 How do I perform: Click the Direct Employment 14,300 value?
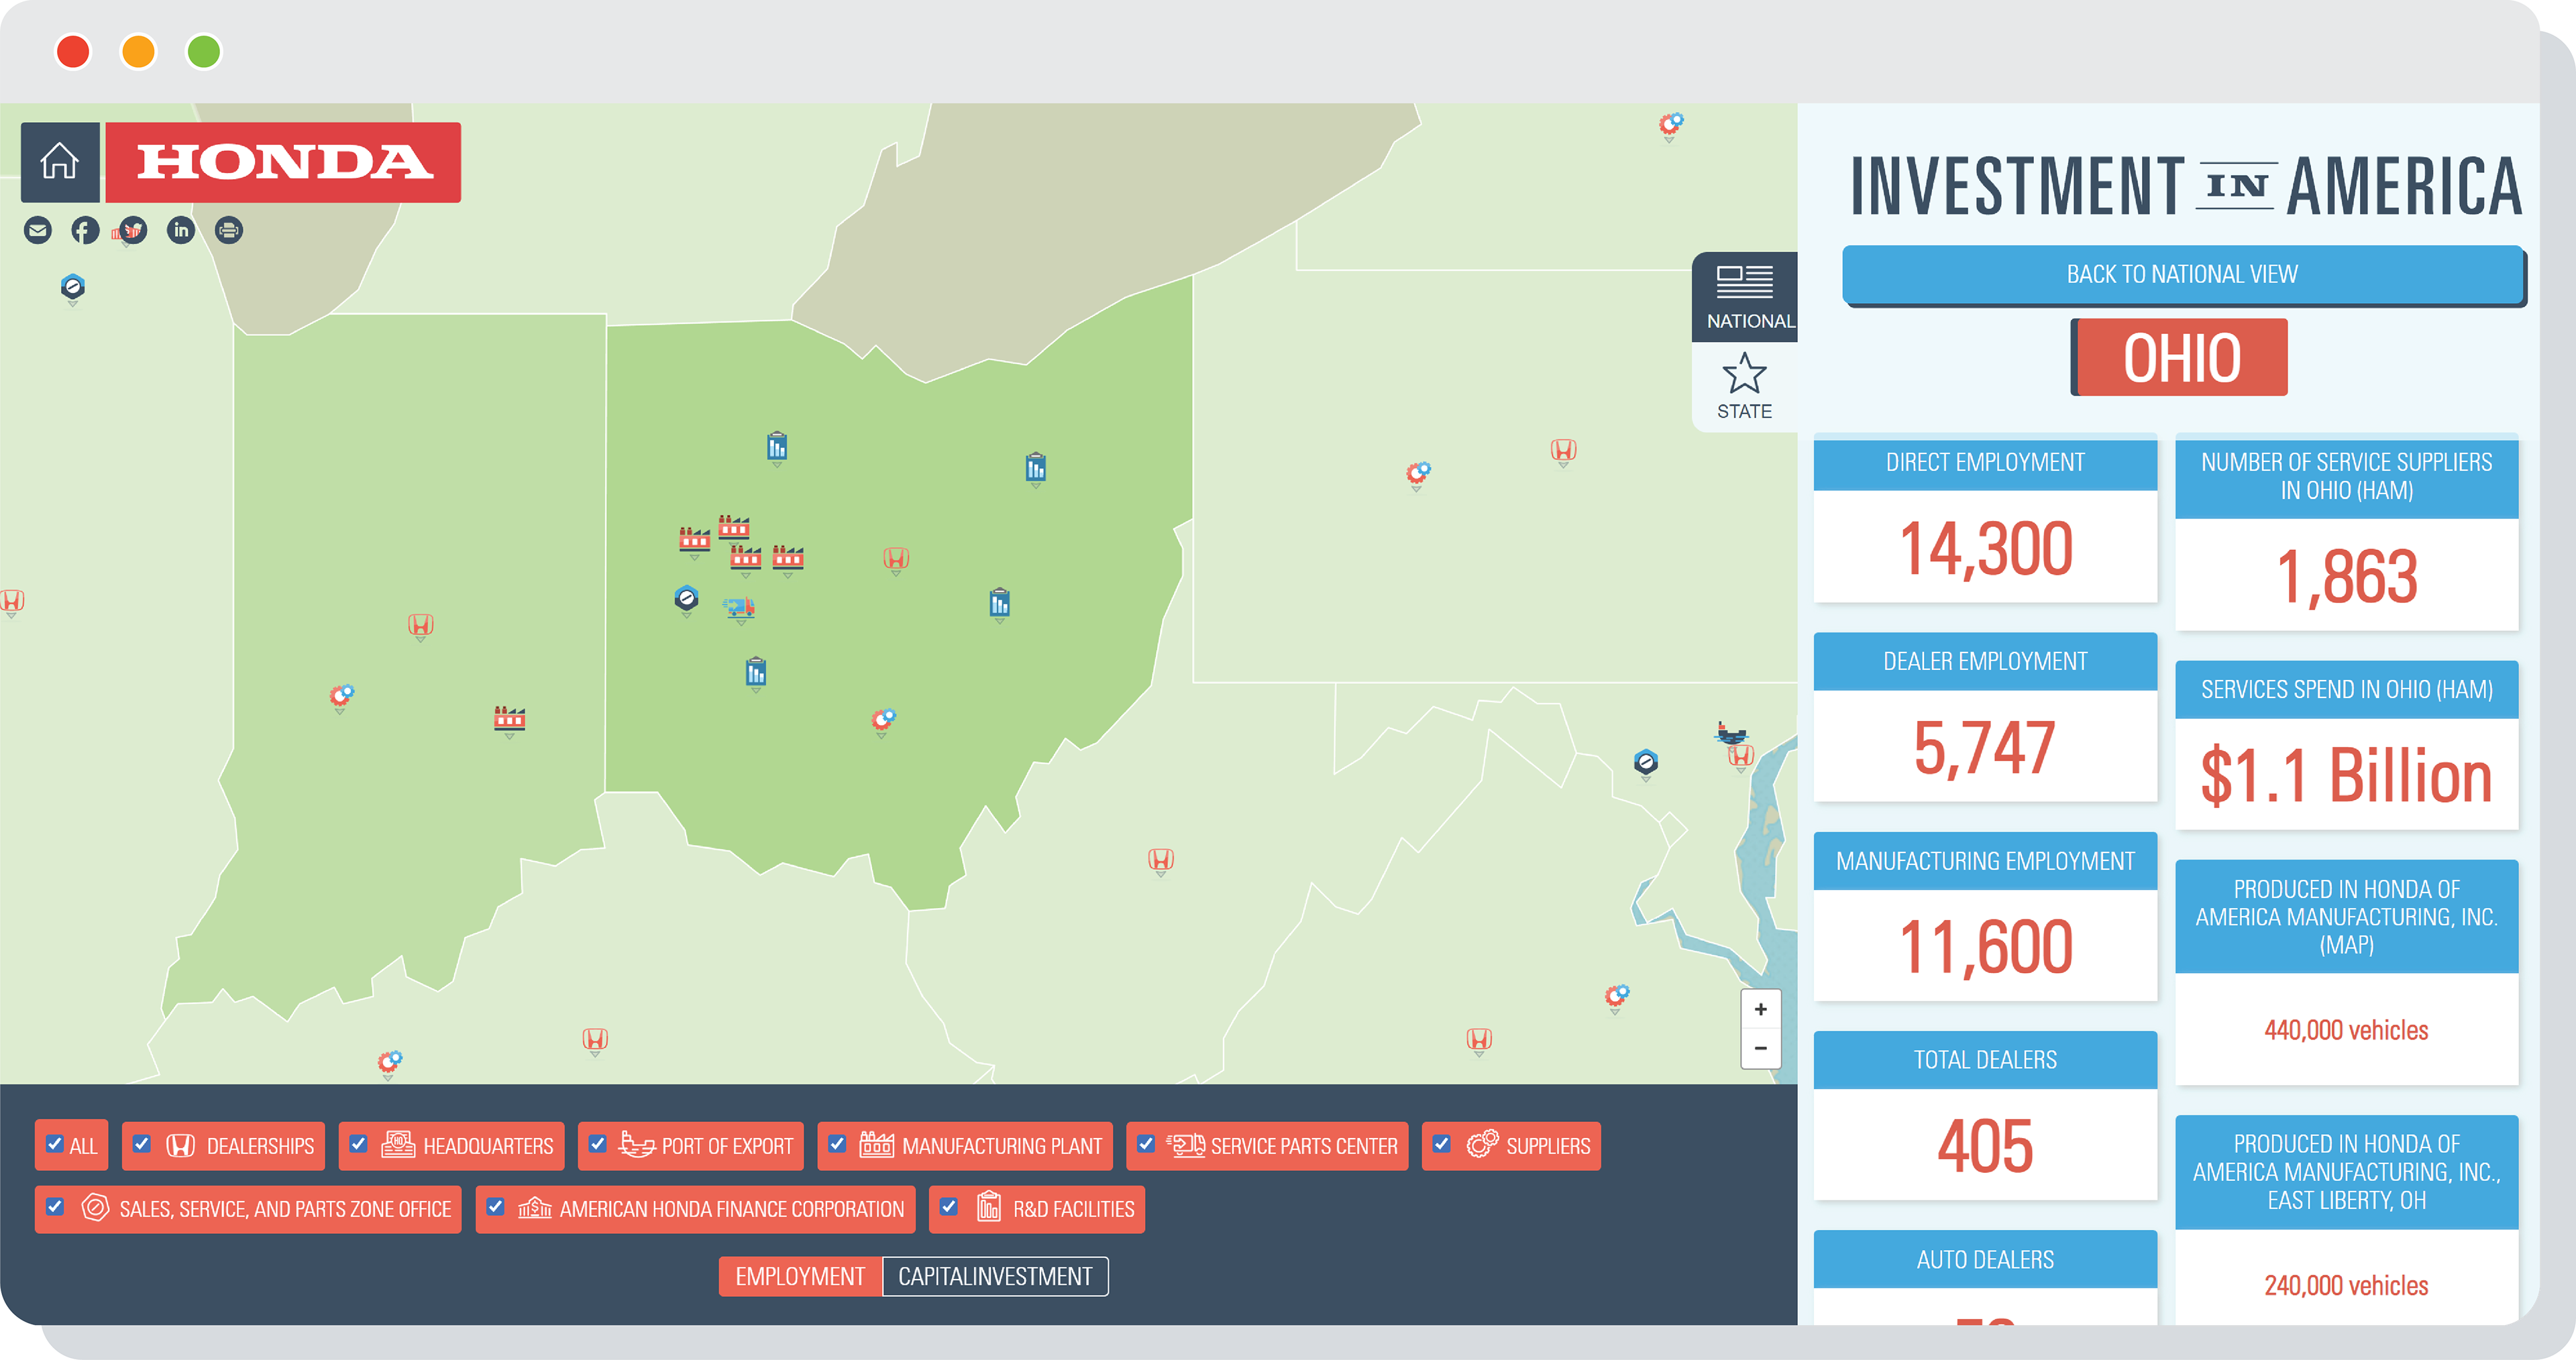coord(1985,548)
